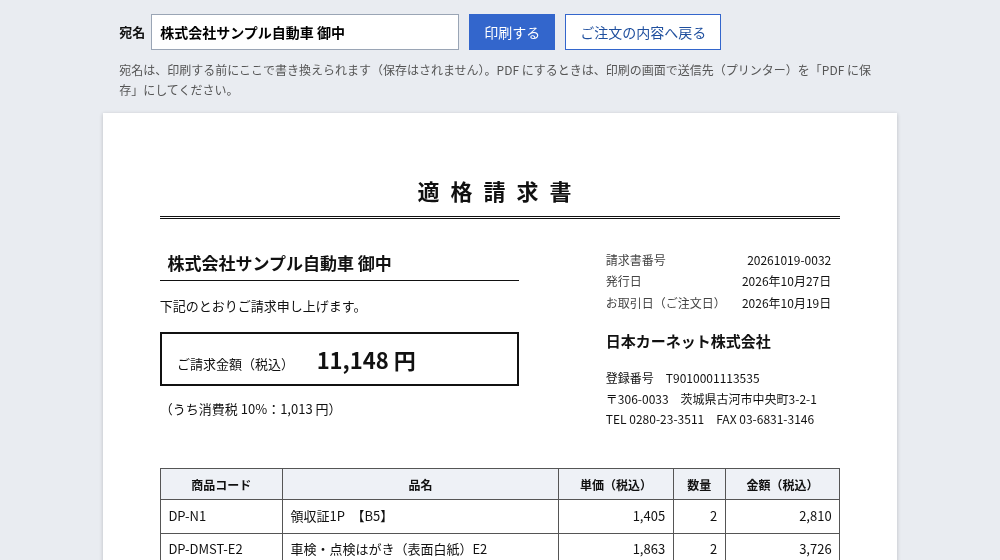Click the quantity cell in the DP-N1 row
1000x560 pixels.
699,516
